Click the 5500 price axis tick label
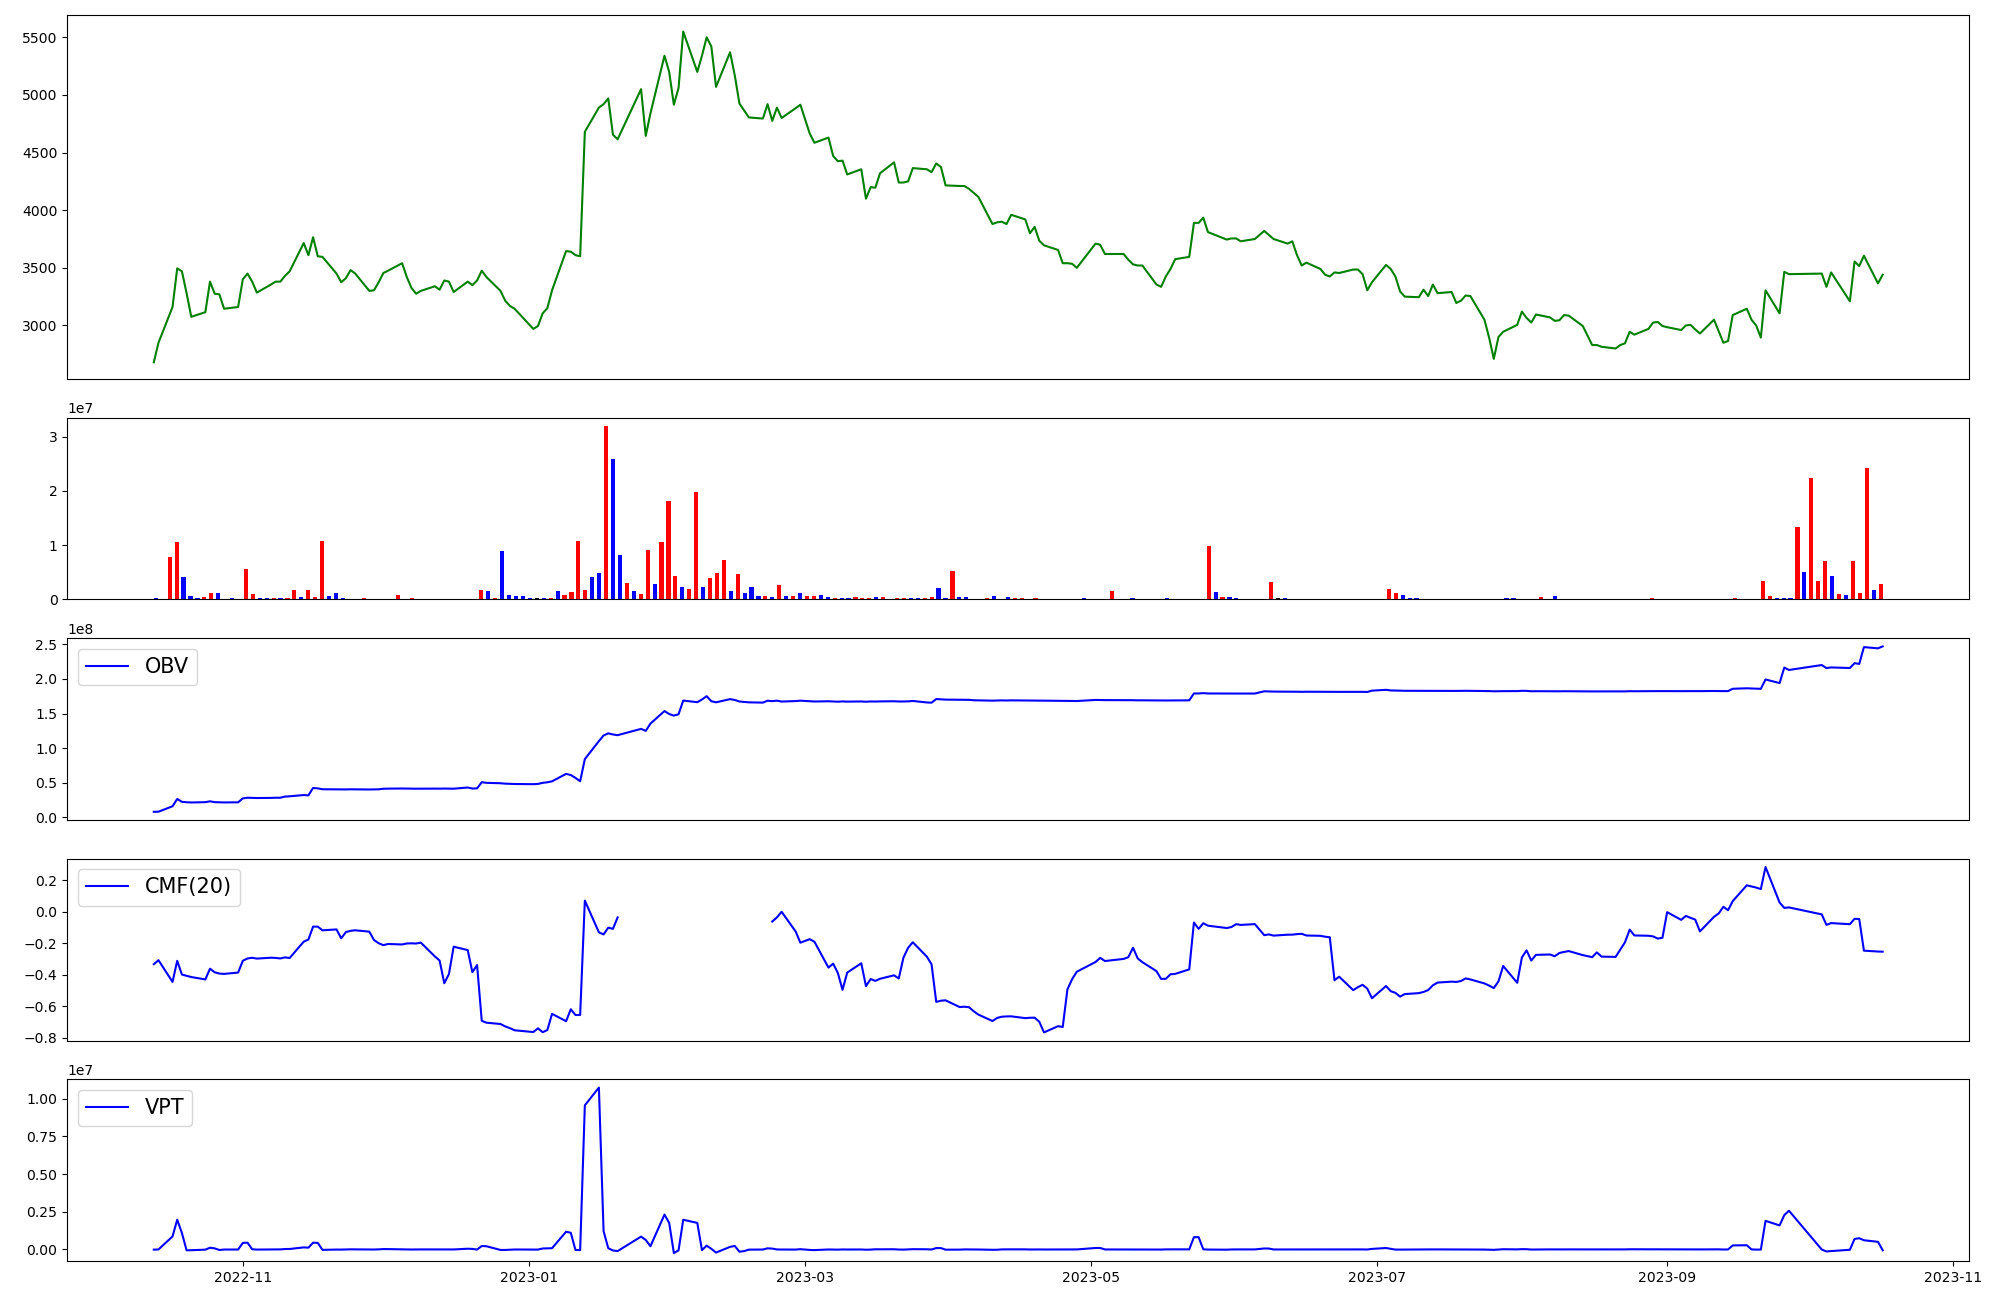 point(38,38)
